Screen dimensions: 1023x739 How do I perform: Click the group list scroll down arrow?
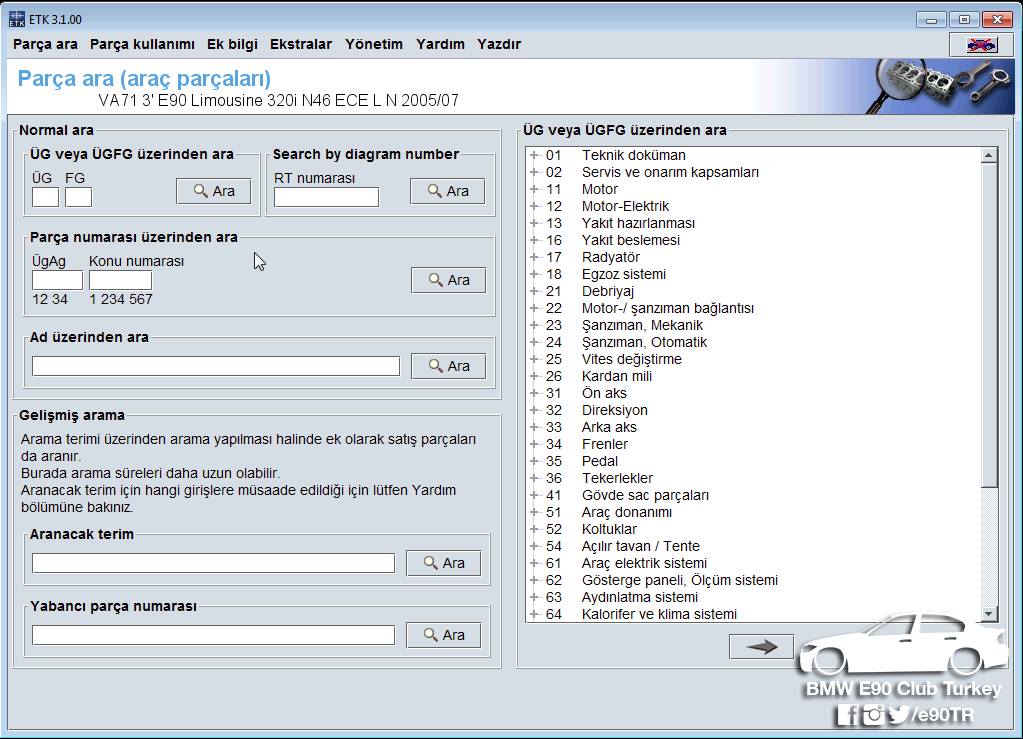point(989,614)
